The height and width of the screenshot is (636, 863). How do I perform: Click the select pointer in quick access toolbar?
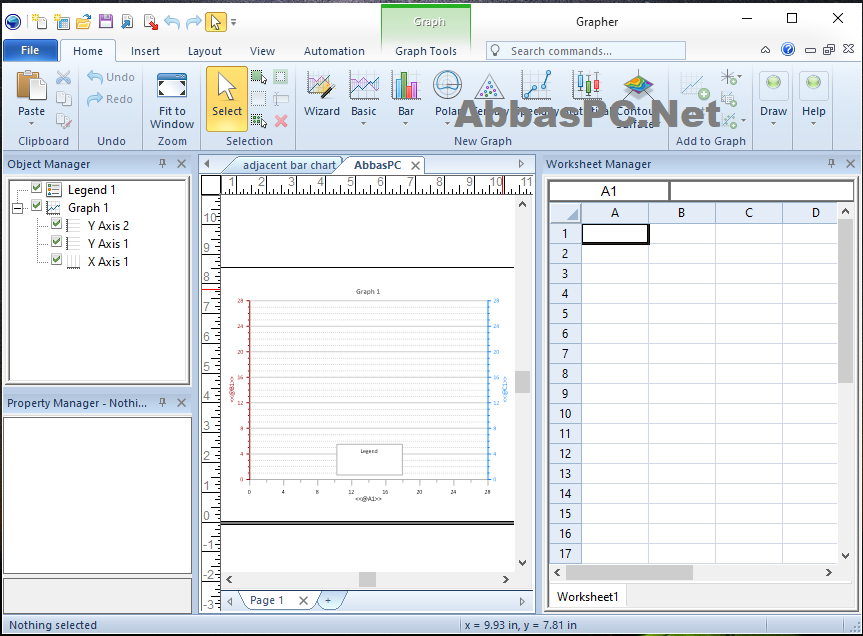click(215, 21)
